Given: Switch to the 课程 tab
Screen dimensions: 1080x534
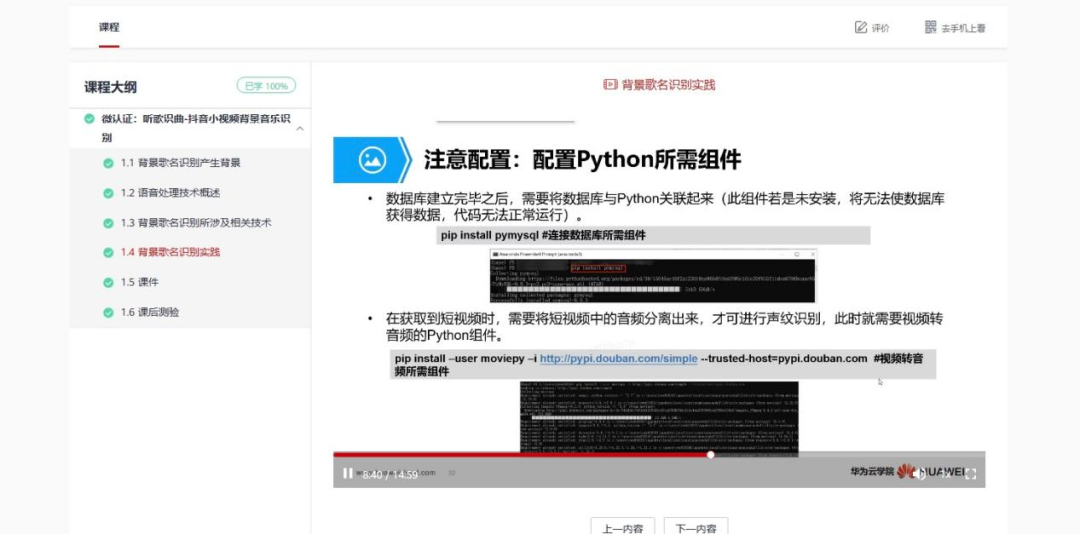Looking at the screenshot, I should tap(109, 28).
